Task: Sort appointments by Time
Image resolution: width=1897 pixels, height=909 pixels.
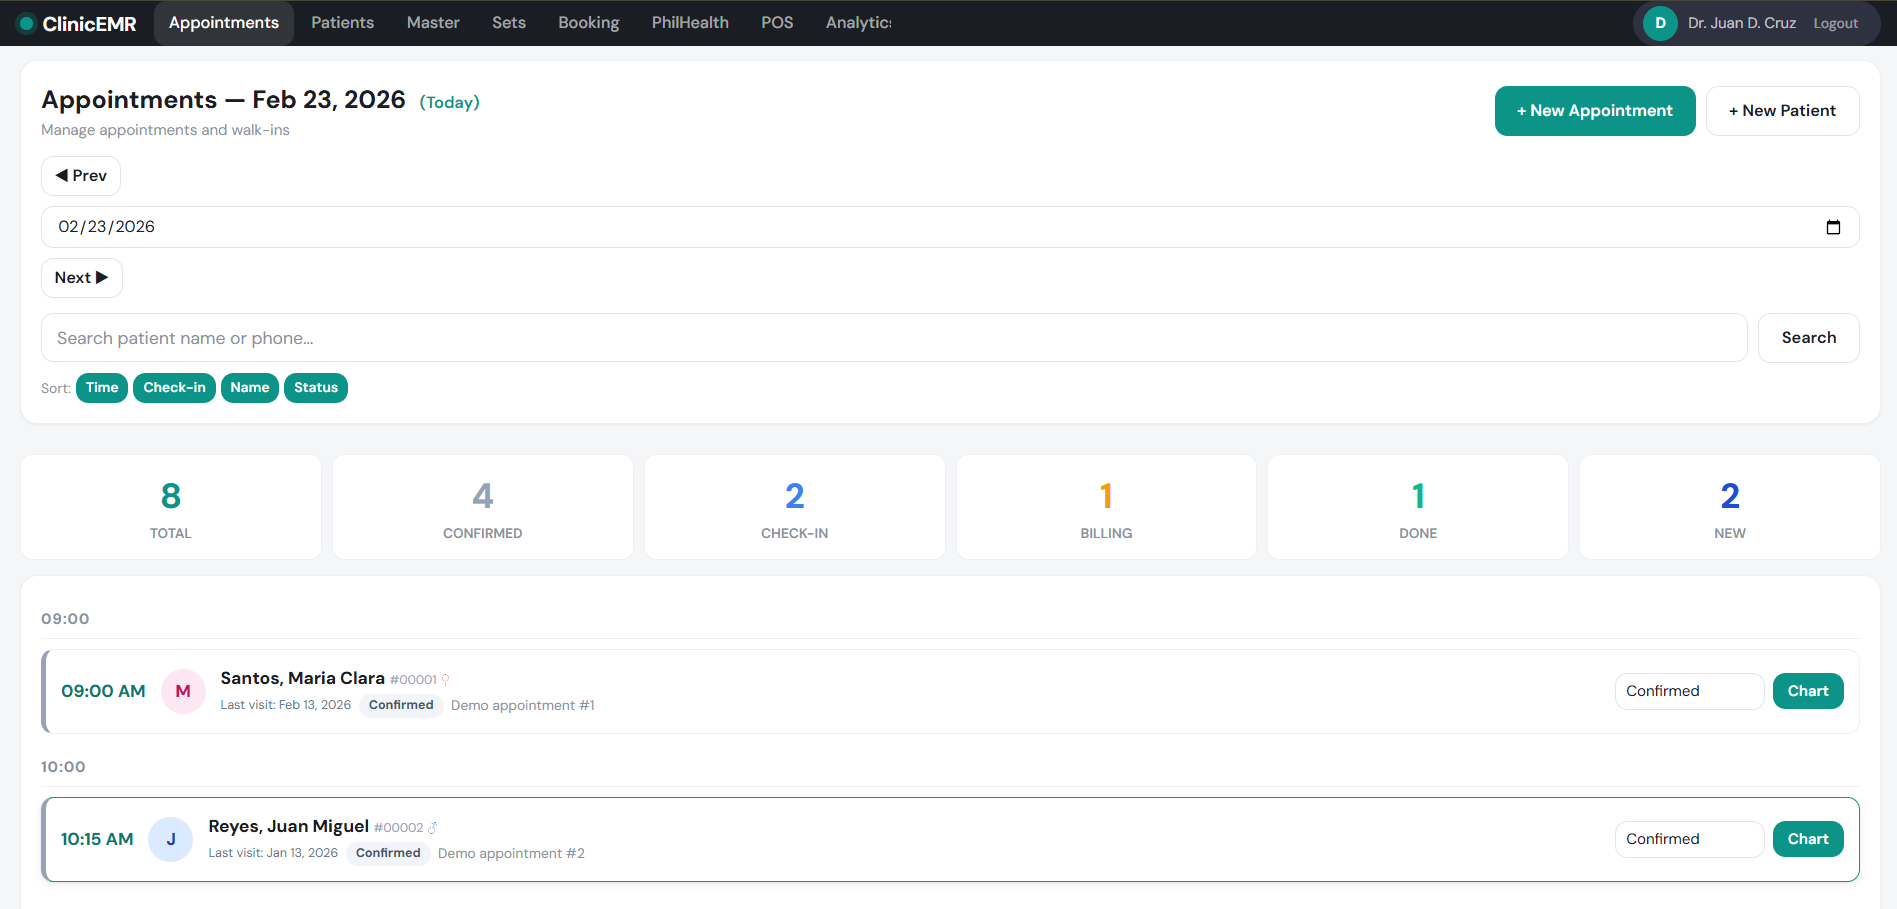Action: 102,388
